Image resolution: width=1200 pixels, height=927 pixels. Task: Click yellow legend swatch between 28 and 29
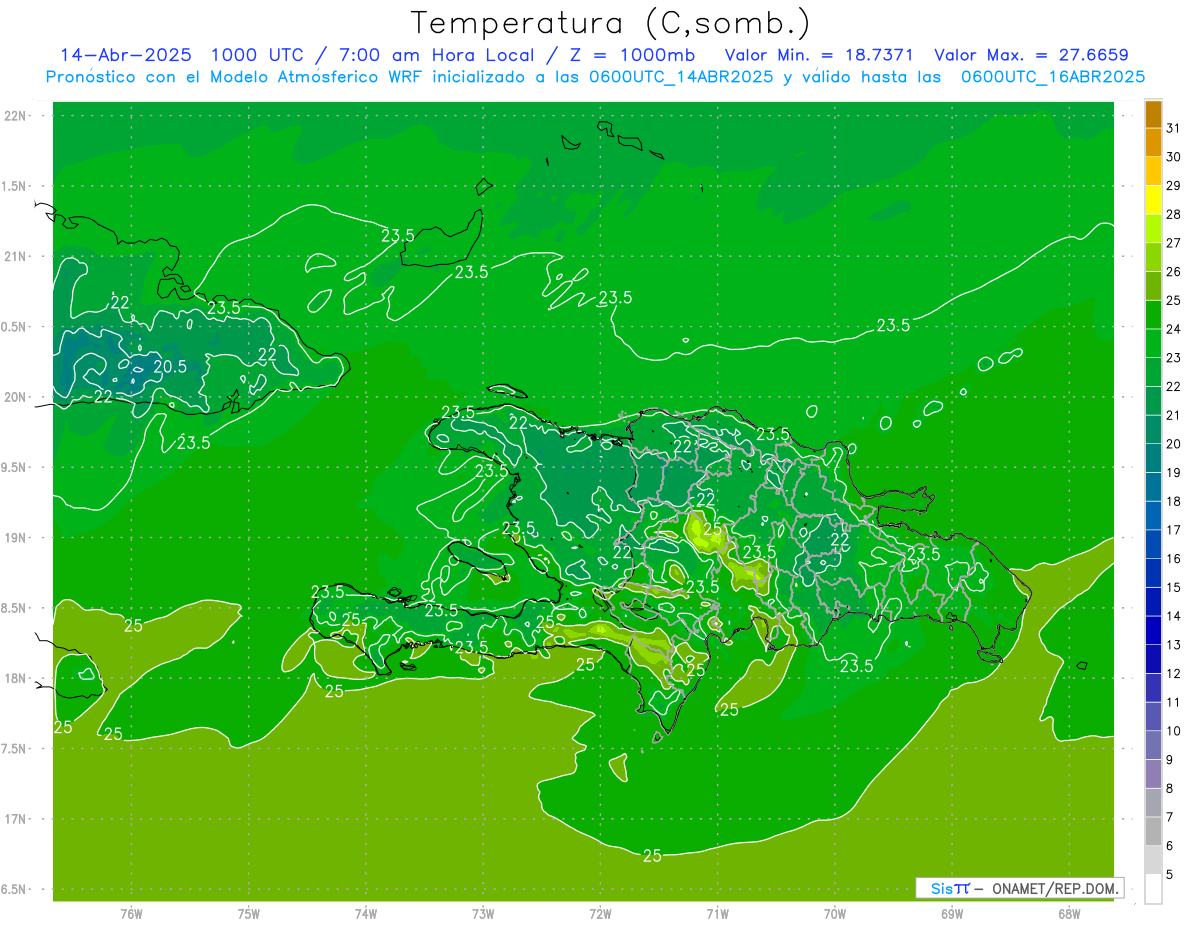1153,200
